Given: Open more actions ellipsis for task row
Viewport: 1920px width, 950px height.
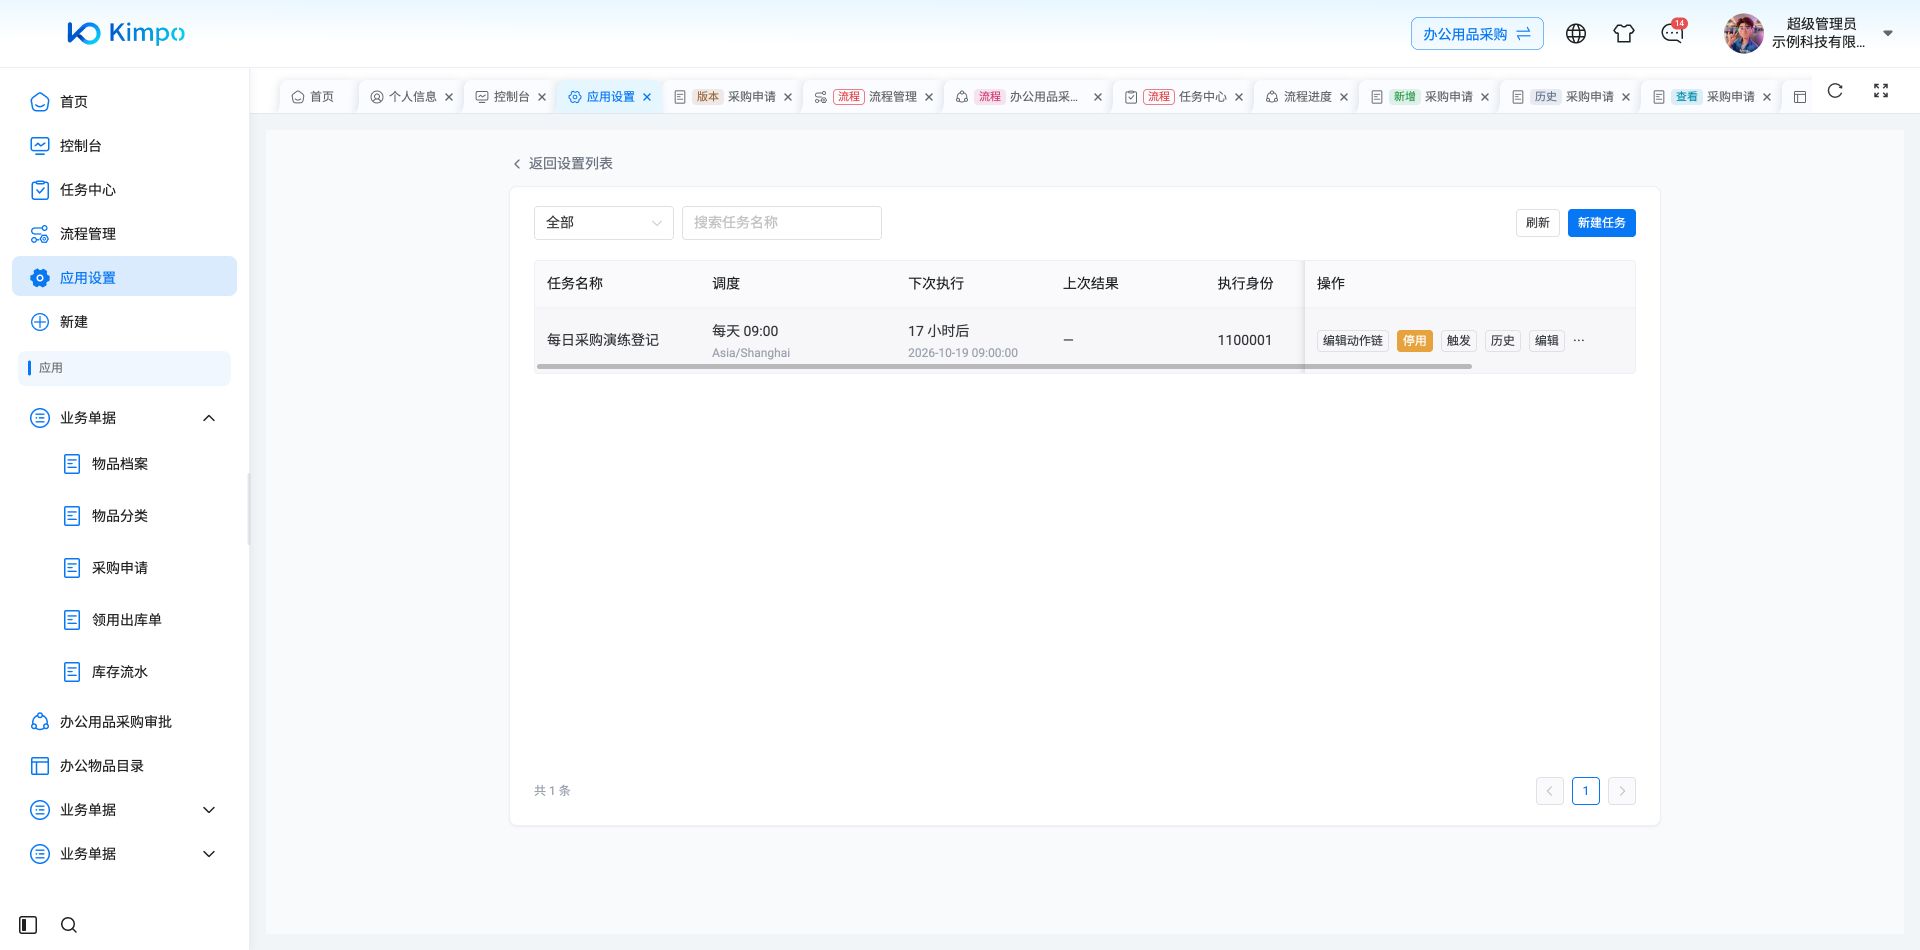Looking at the screenshot, I should [x=1579, y=340].
